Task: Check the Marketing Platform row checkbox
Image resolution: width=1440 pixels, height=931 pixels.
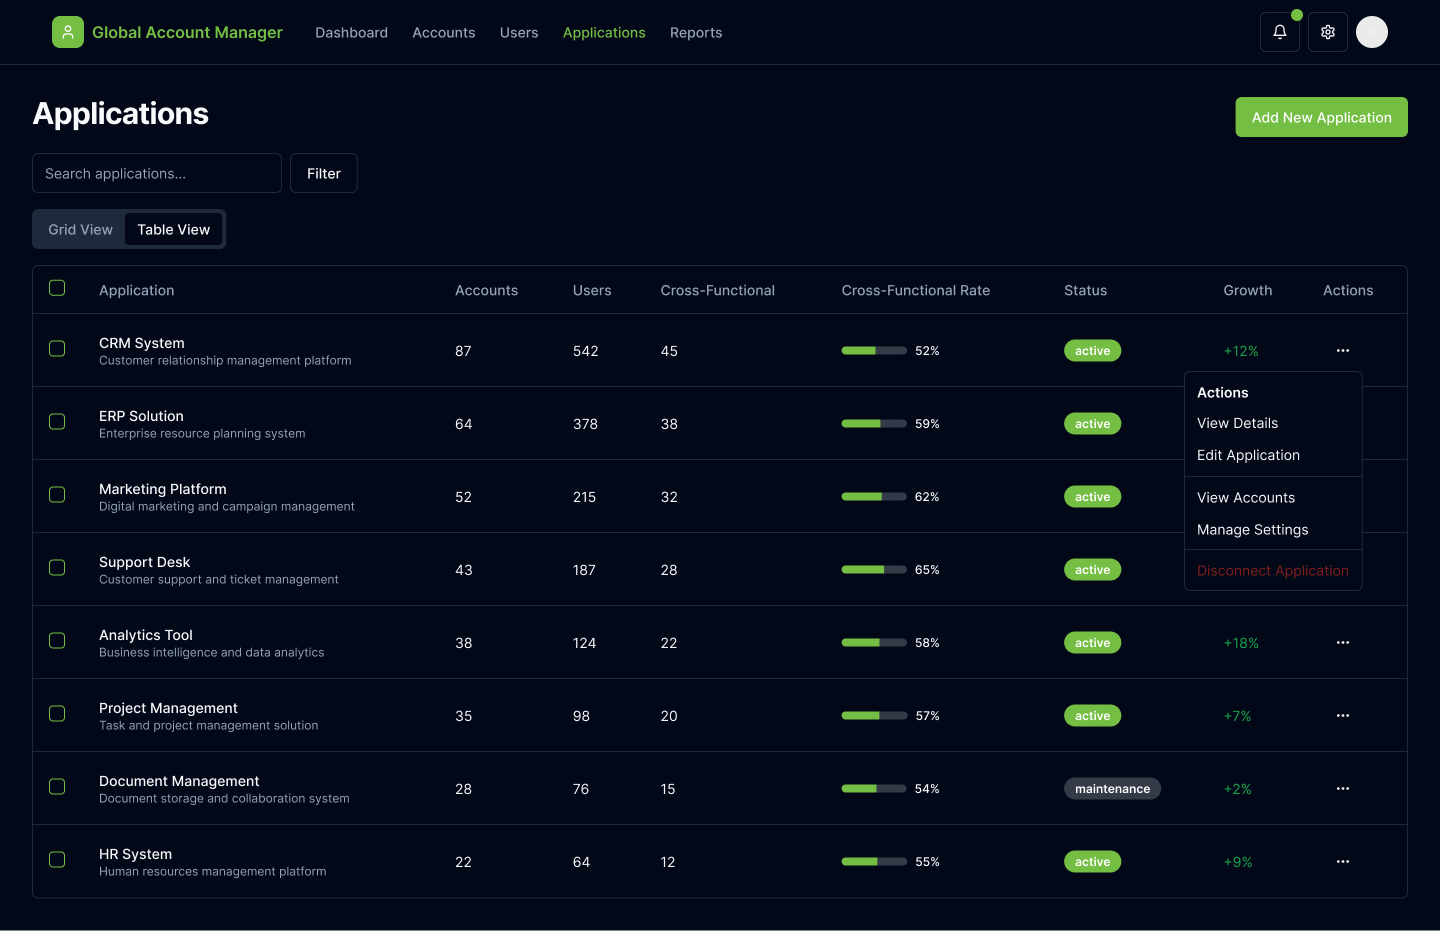Action: pyautogui.click(x=57, y=495)
